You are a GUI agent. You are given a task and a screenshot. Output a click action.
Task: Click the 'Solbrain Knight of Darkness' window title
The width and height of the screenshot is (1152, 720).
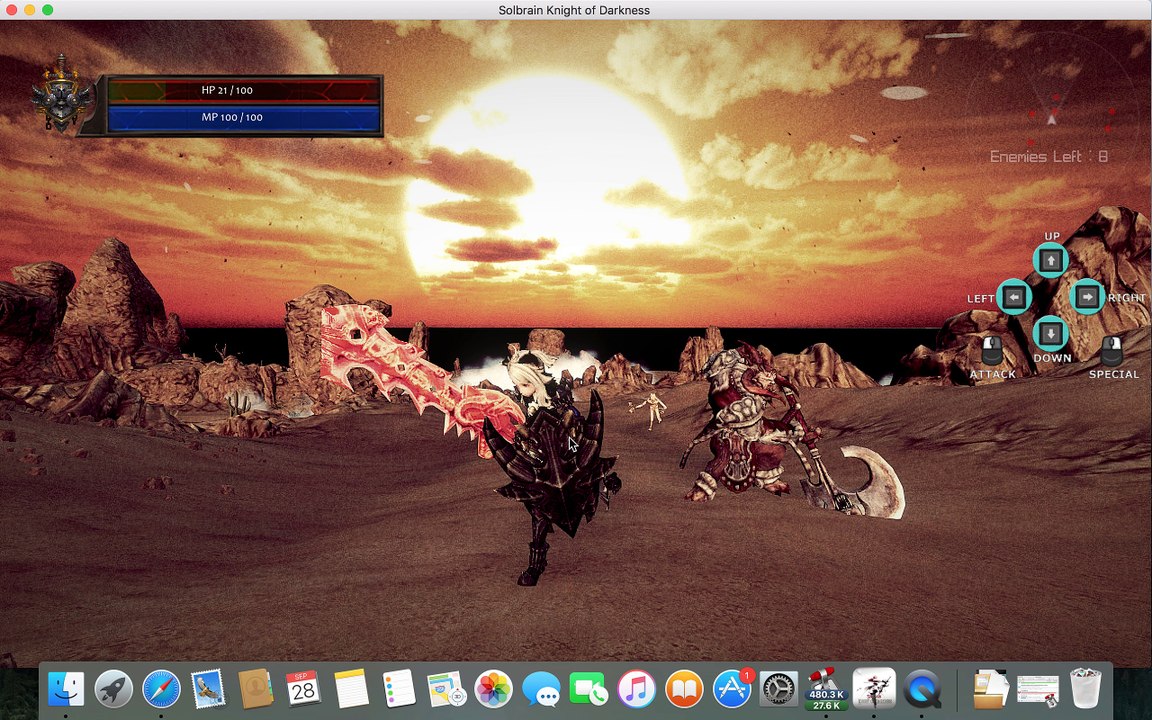coord(574,10)
